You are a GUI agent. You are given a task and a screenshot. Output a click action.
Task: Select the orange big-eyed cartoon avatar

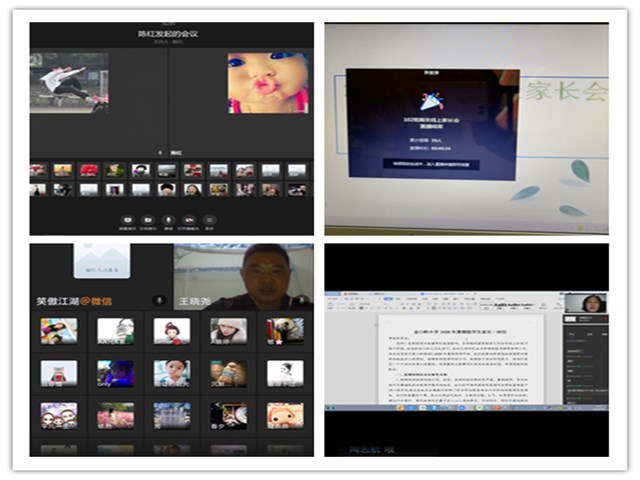point(285,416)
